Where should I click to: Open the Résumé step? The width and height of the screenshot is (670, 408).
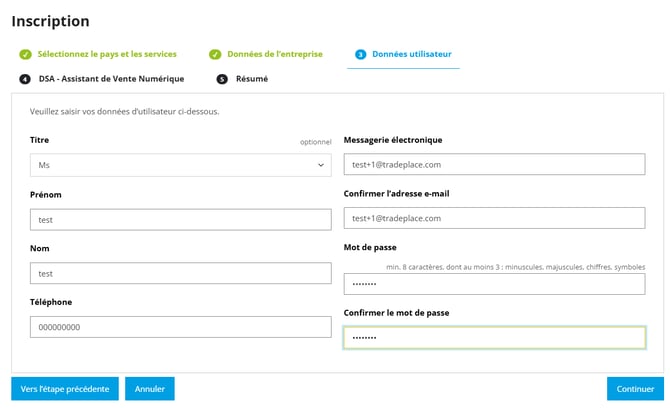251,78
